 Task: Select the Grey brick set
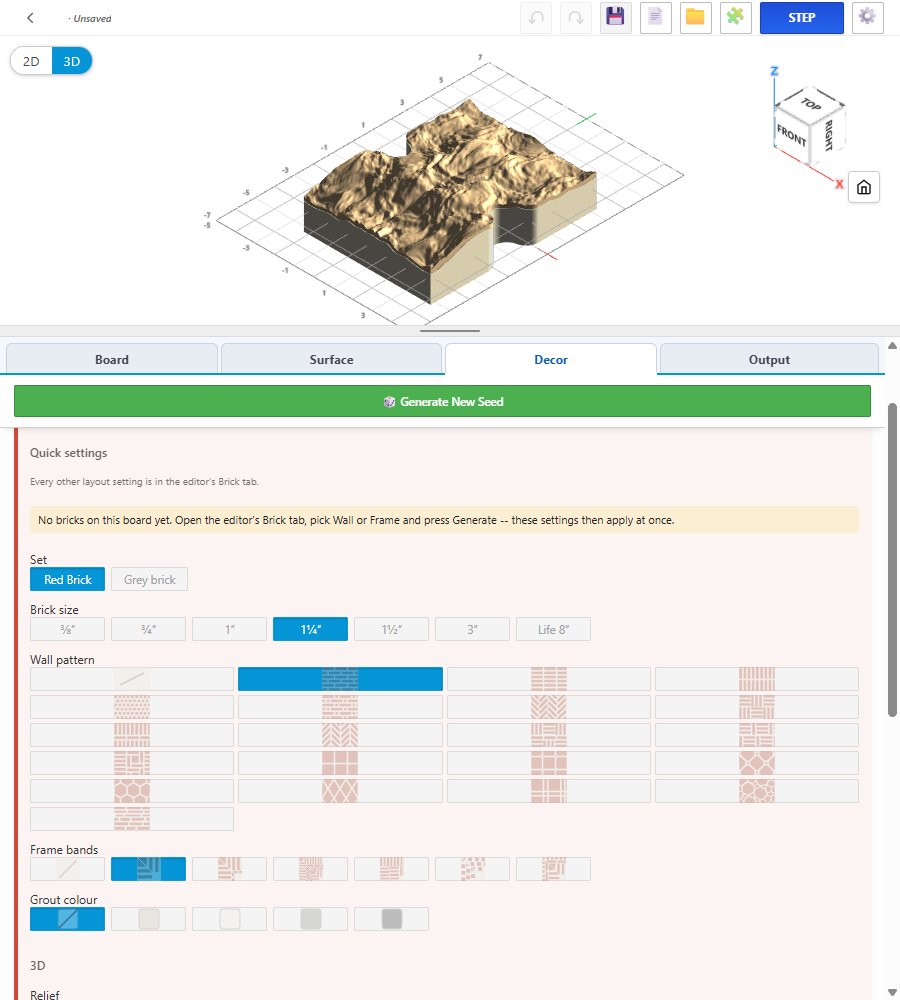(x=149, y=580)
